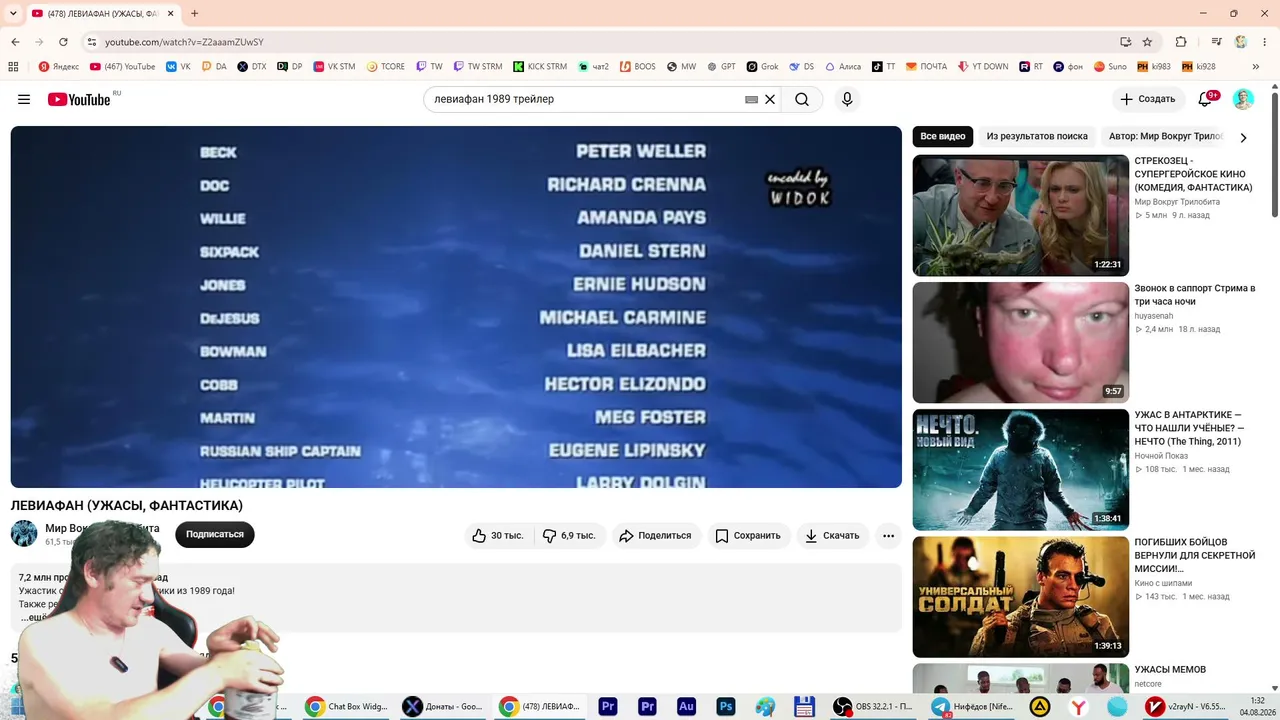Open the УЖАСЫ МЕМОВ video title
1280x720 pixels.
click(x=1170, y=669)
